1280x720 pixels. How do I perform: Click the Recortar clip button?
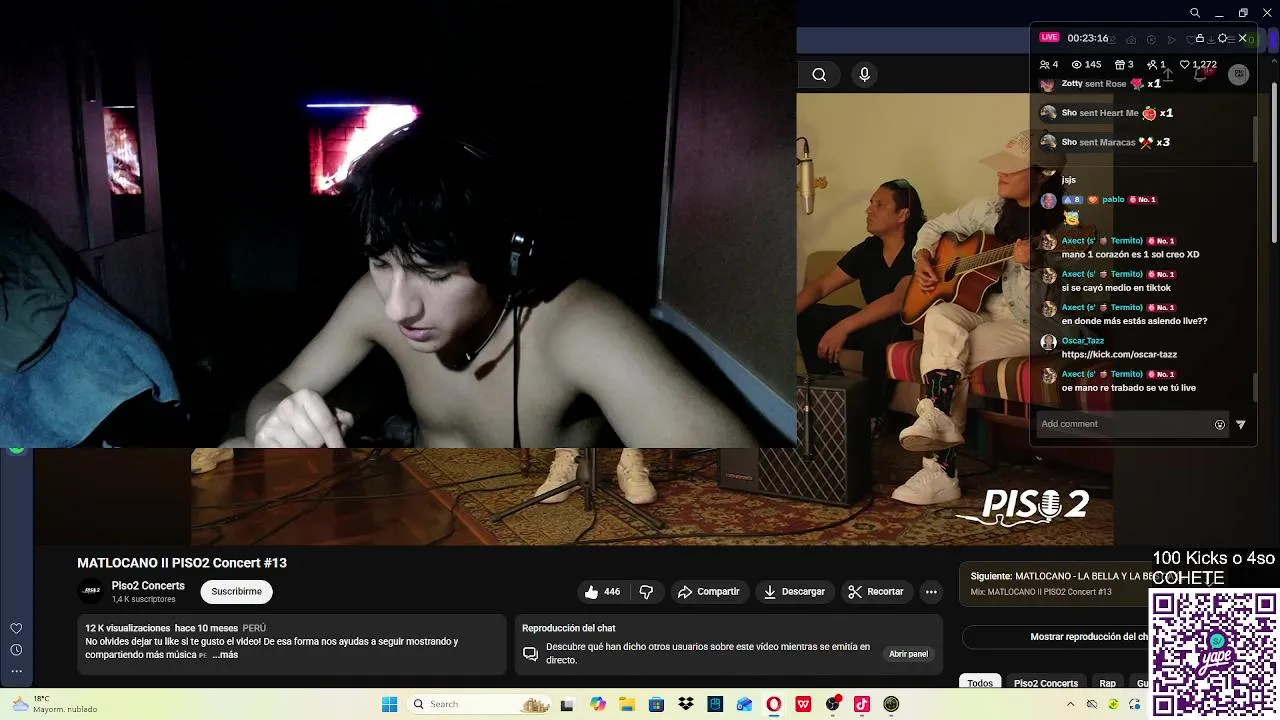(875, 592)
